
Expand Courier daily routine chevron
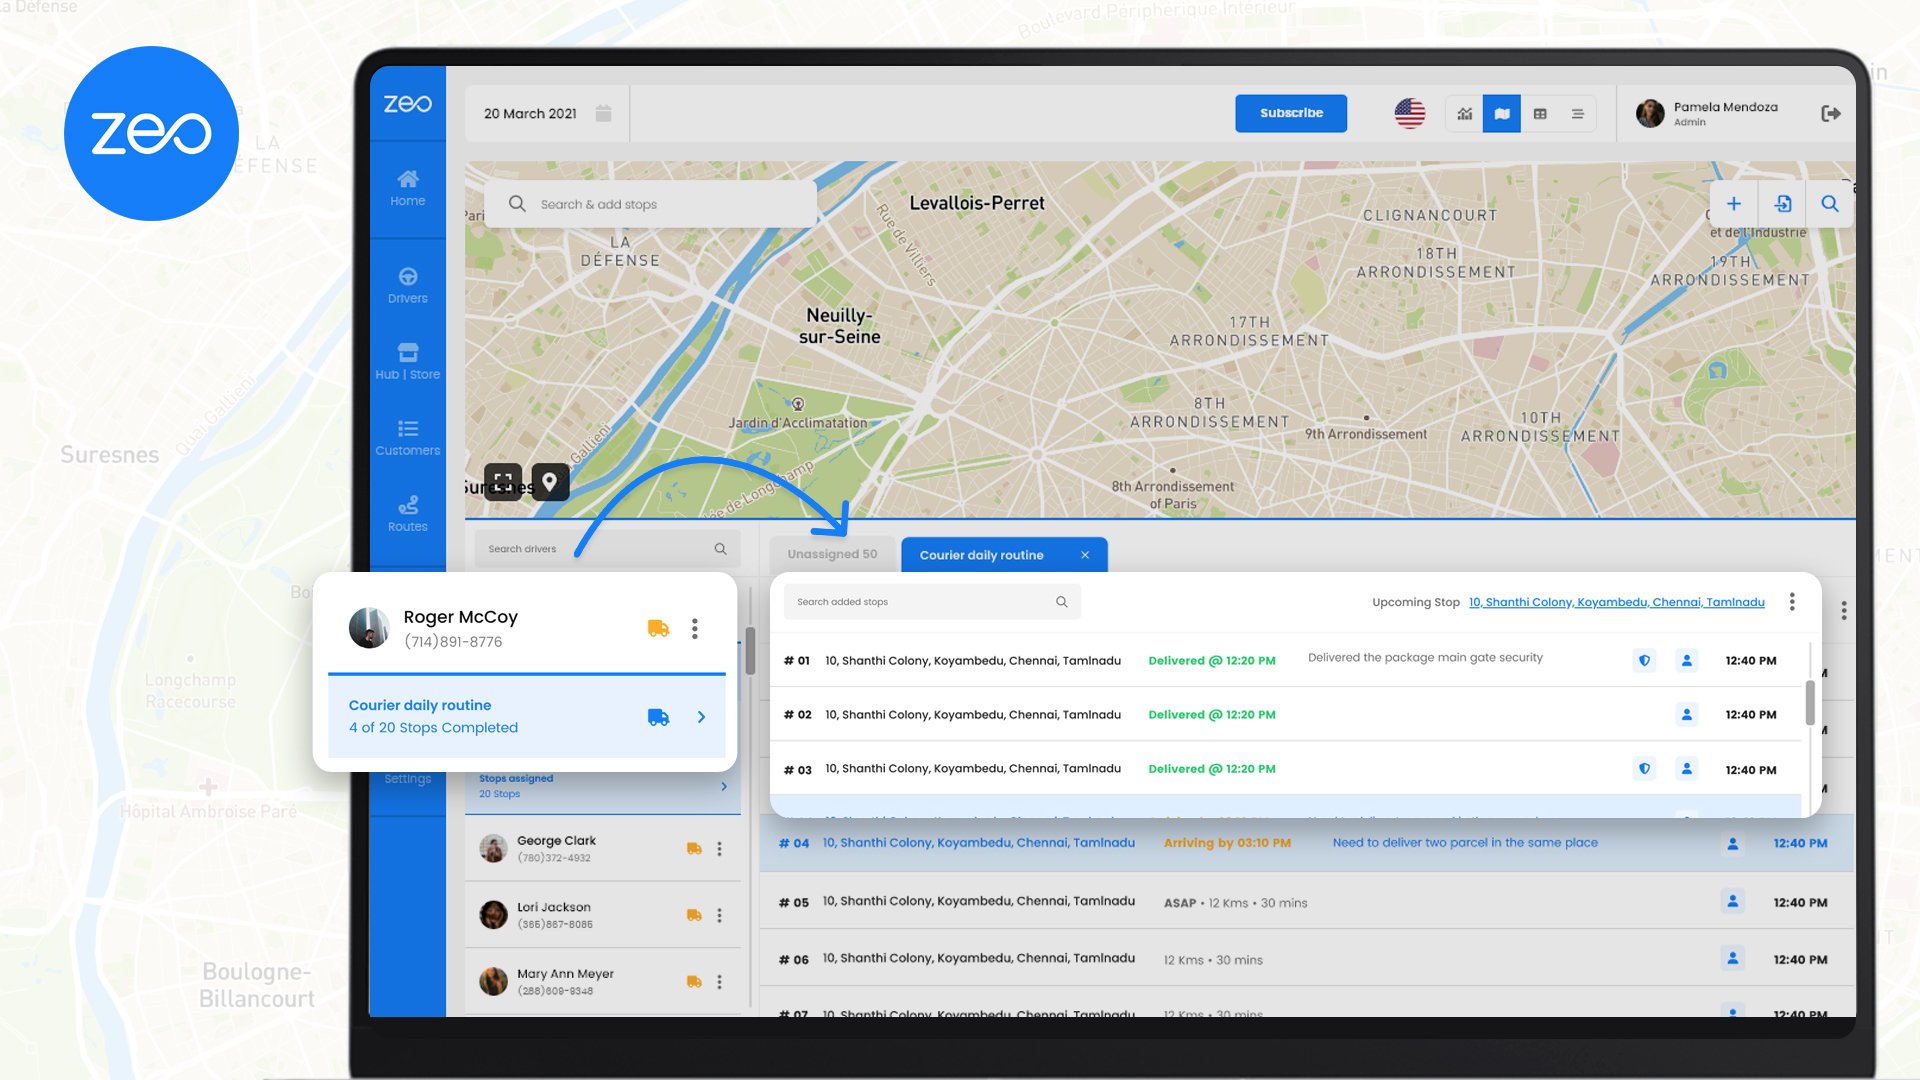(x=702, y=717)
